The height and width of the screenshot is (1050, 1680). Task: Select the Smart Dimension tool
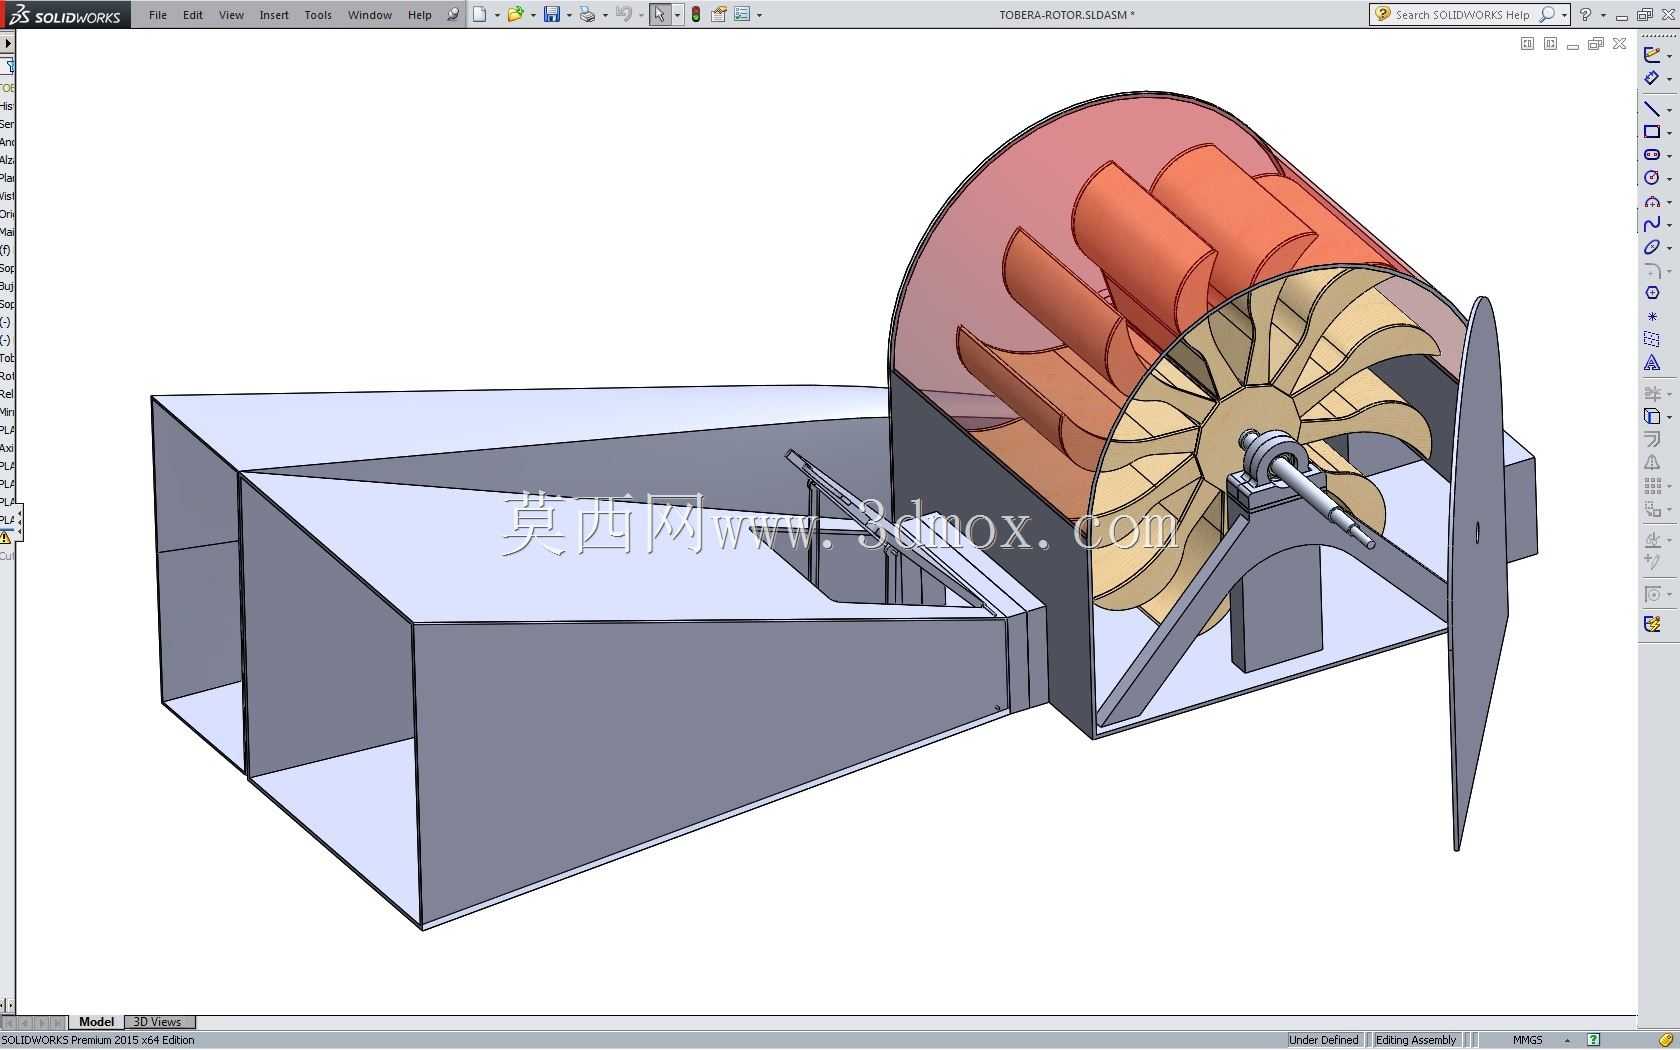(x=1652, y=78)
